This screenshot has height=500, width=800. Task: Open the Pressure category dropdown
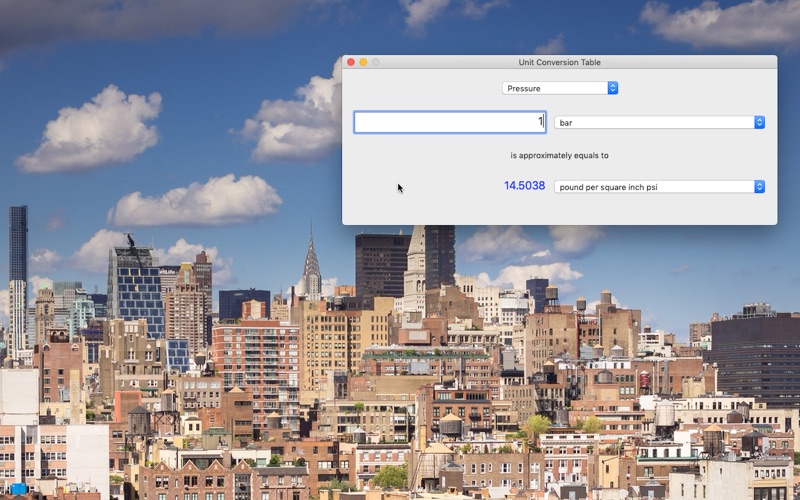pyautogui.click(x=560, y=88)
